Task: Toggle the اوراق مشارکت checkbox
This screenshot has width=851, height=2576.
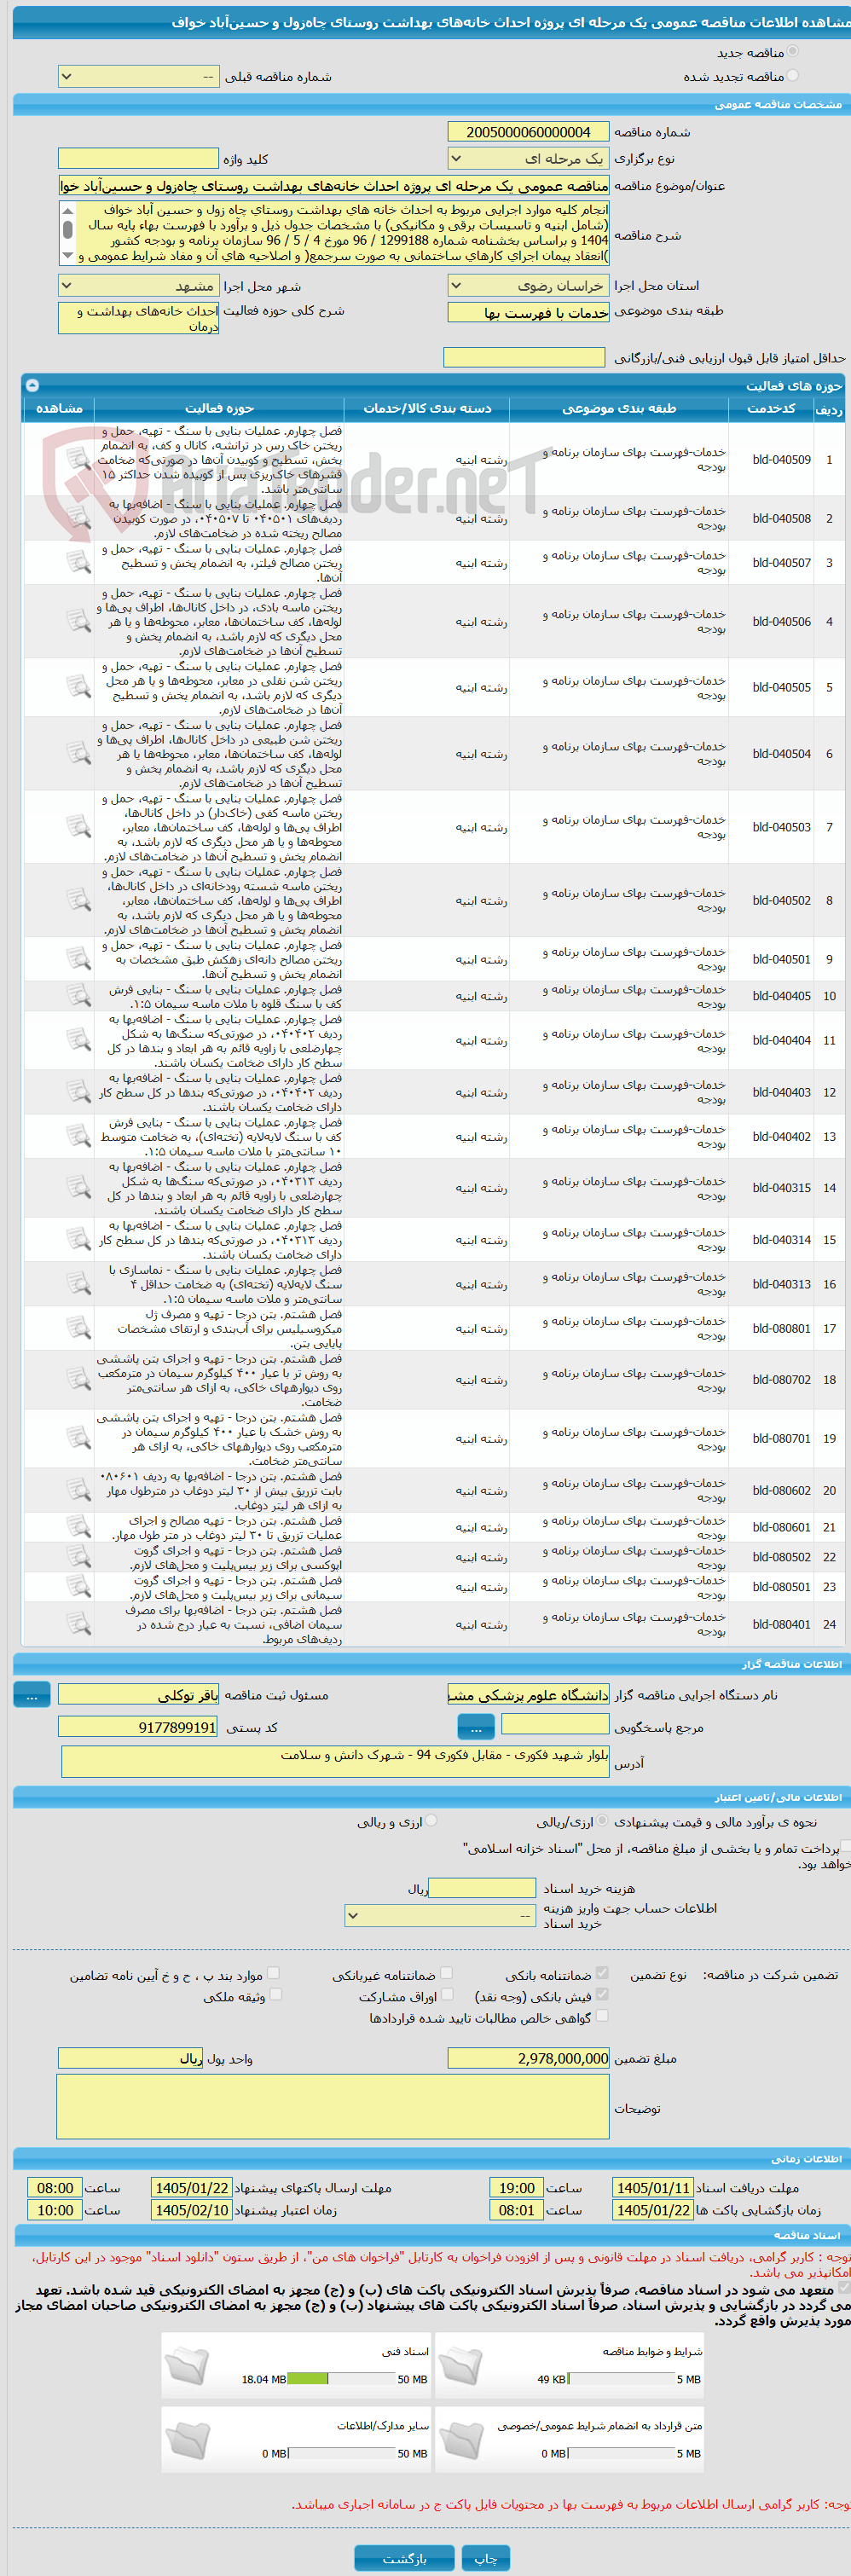Action: [x=446, y=1995]
